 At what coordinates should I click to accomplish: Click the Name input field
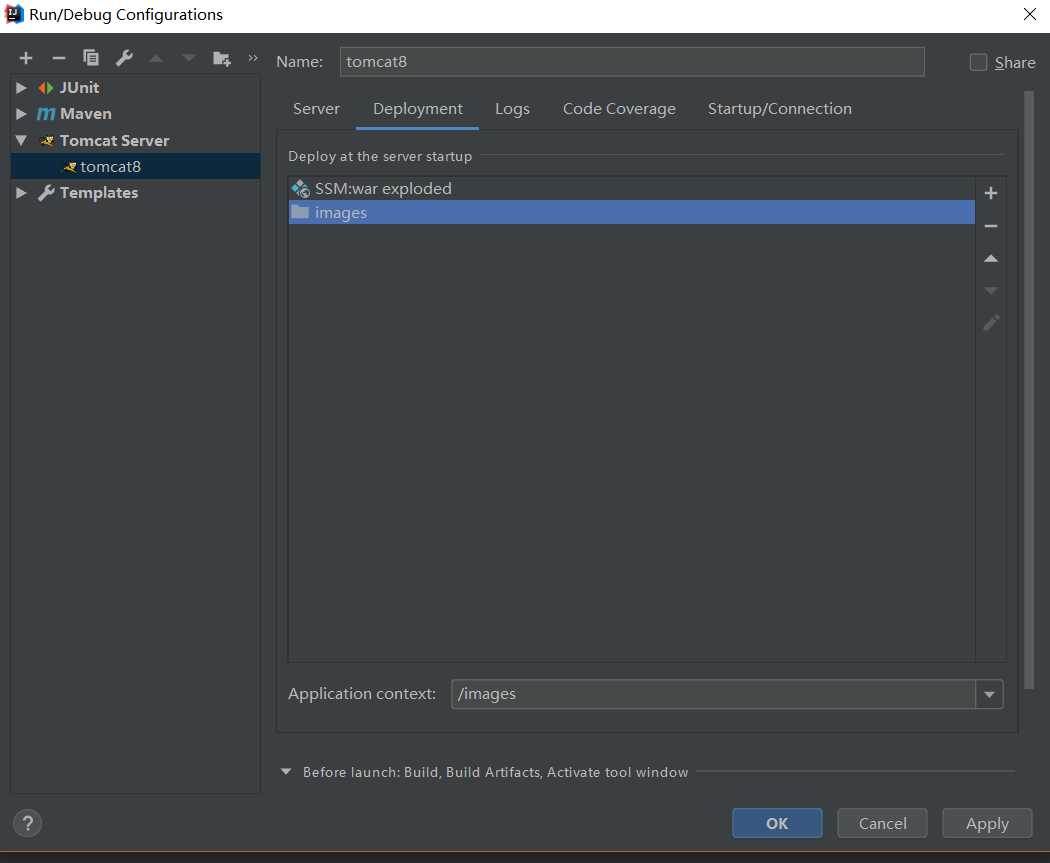click(632, 62)
